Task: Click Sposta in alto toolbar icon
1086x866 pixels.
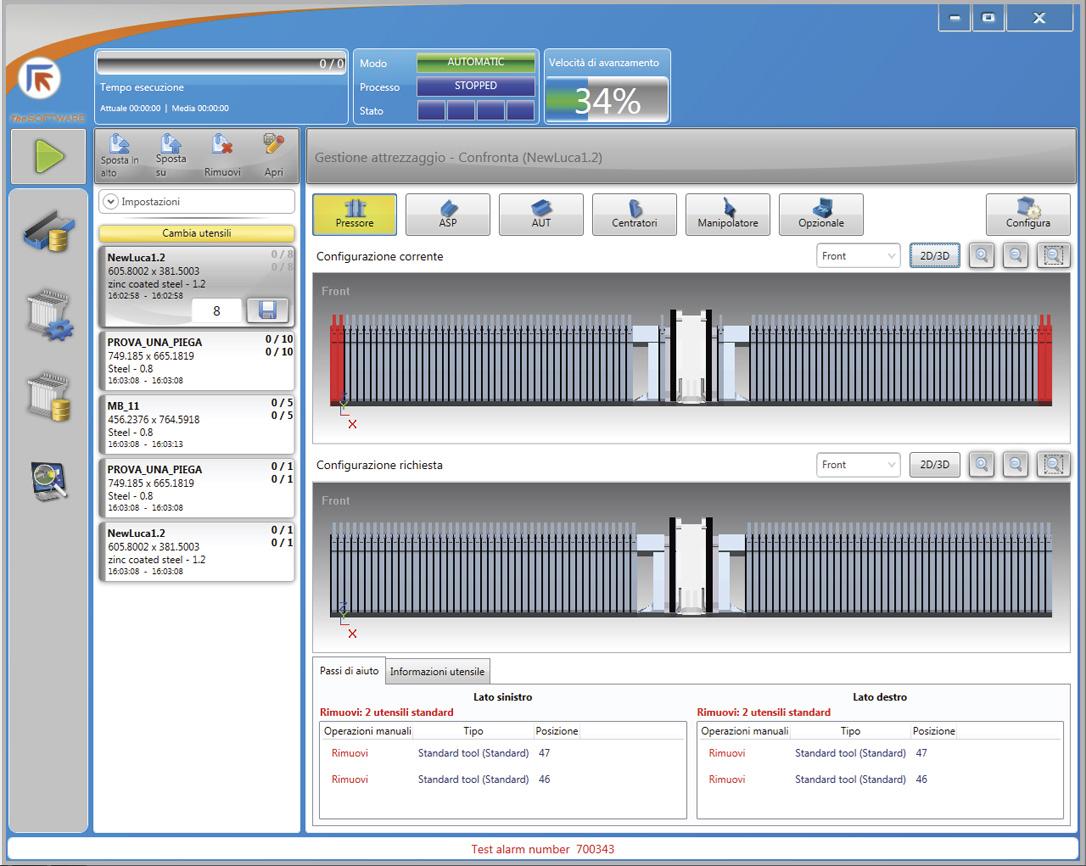Action: coord(120,155)
